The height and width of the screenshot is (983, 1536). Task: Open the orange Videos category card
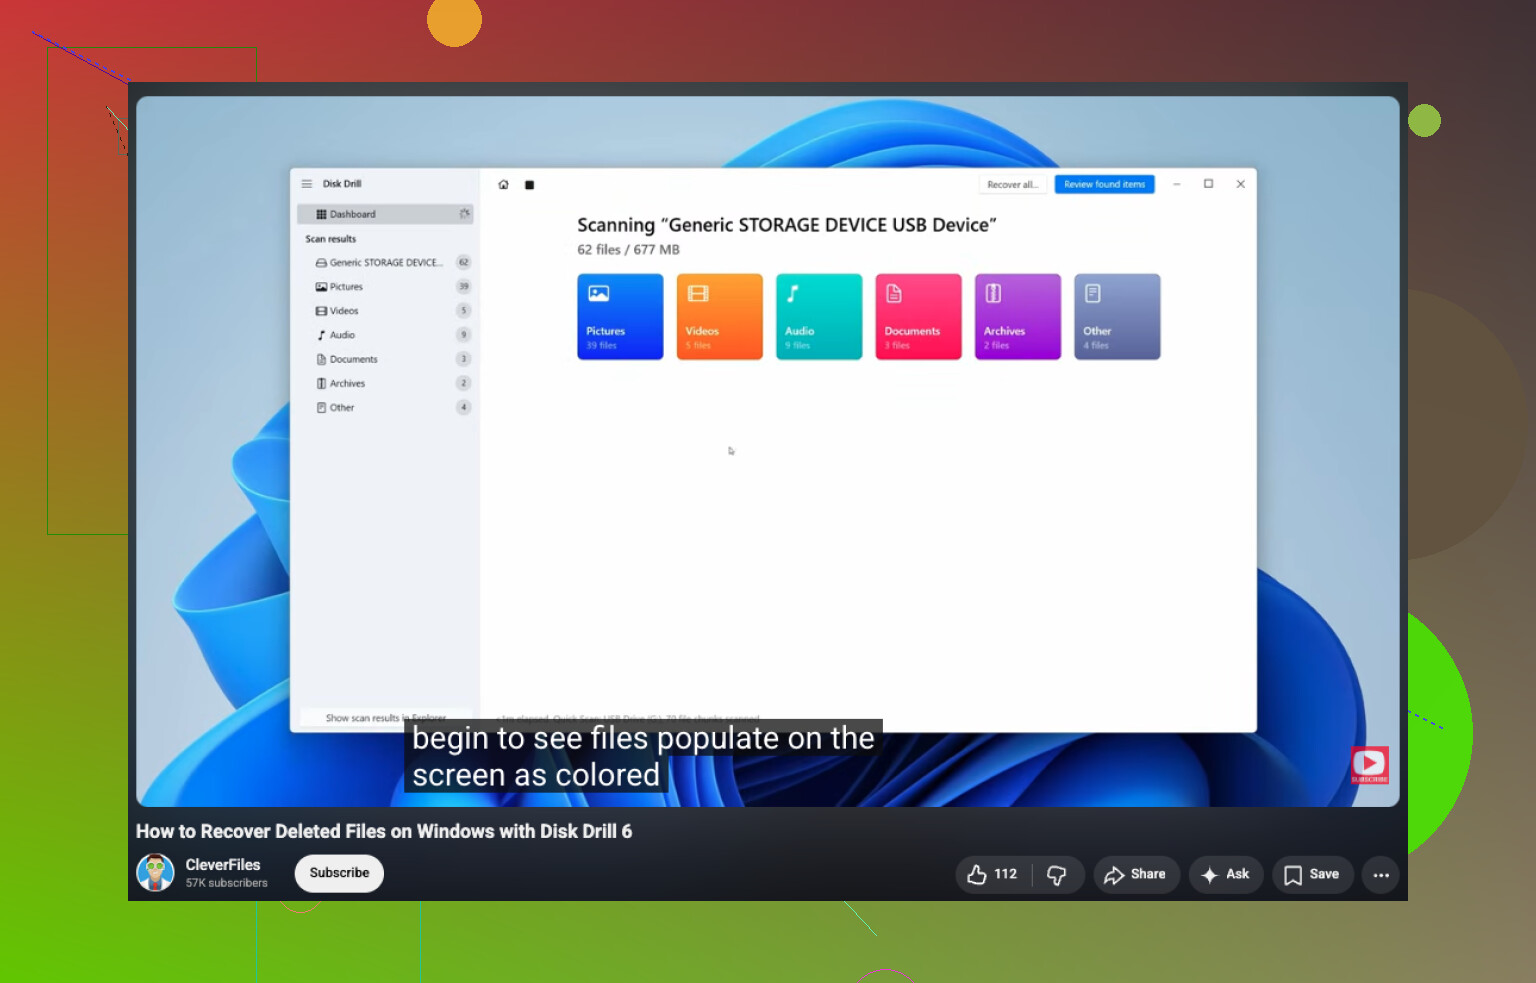[x=719, y=317]
